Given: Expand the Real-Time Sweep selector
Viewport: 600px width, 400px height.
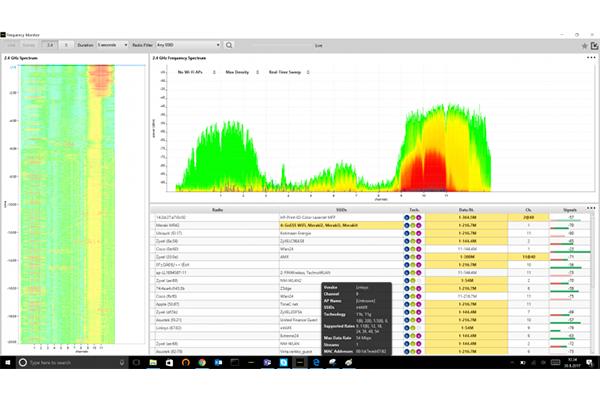Looking at the screenshot, I should (x=289, y=72).
